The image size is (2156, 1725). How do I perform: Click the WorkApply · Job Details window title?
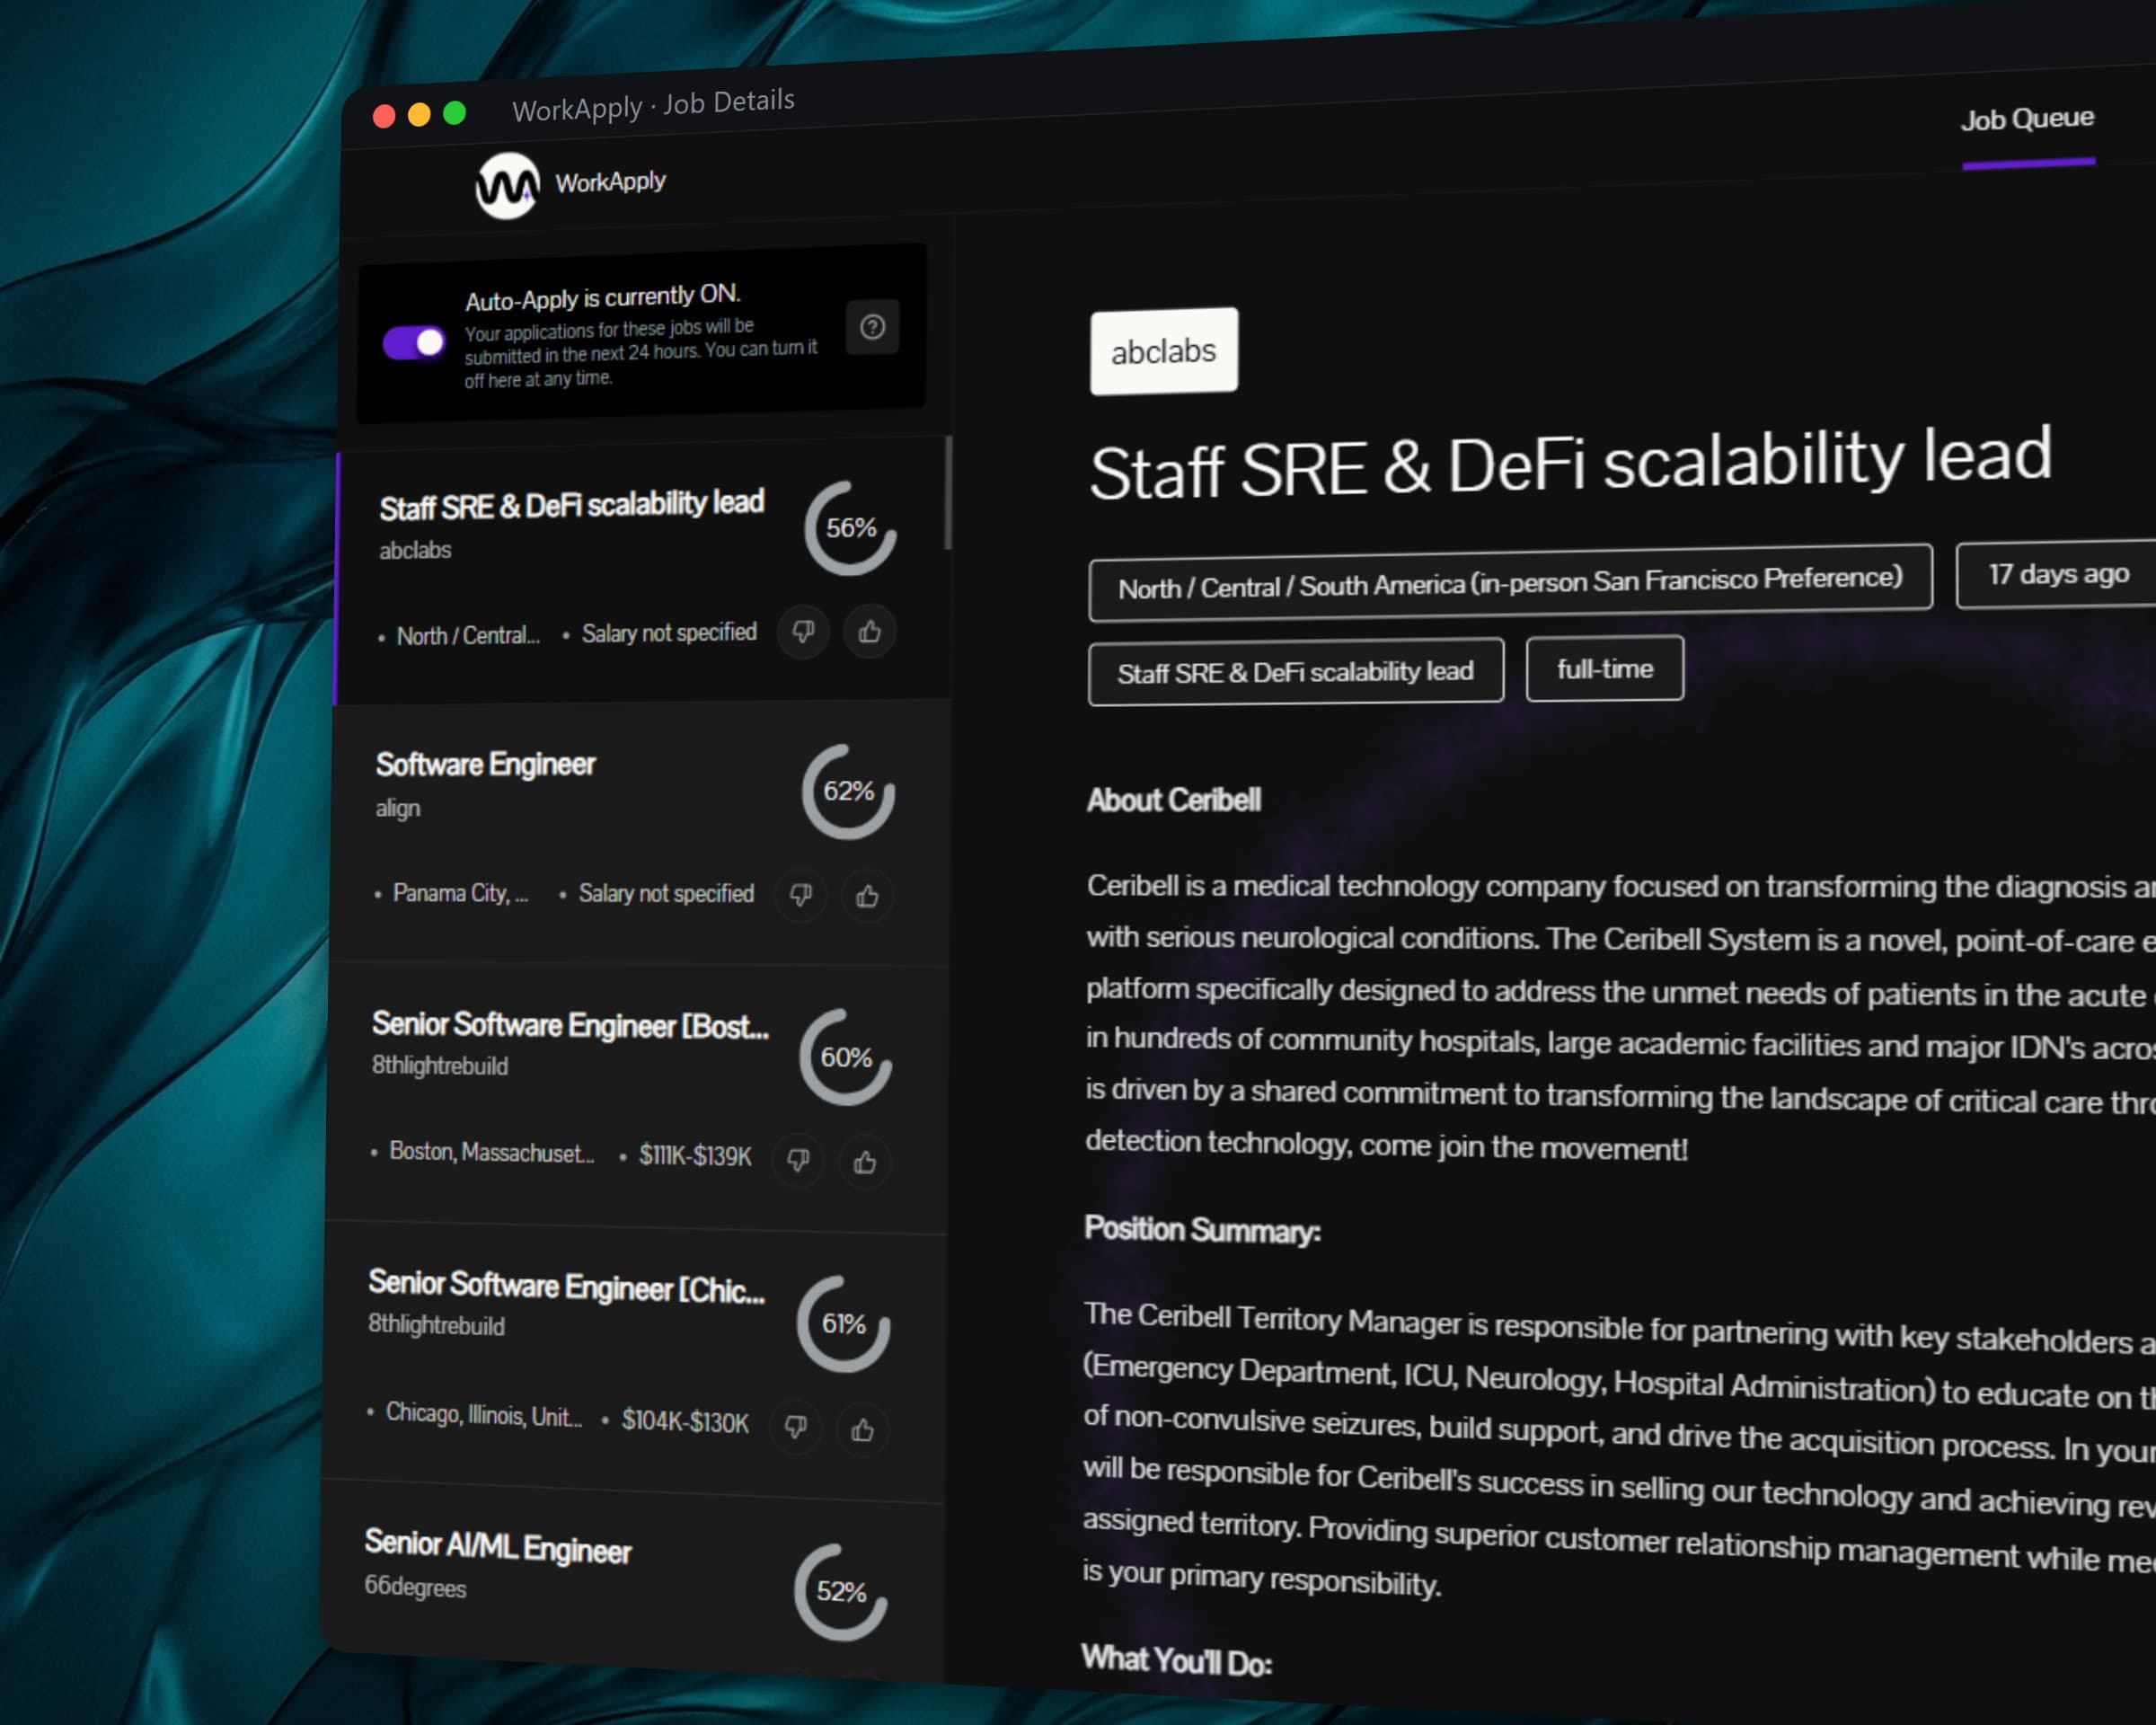653,104
